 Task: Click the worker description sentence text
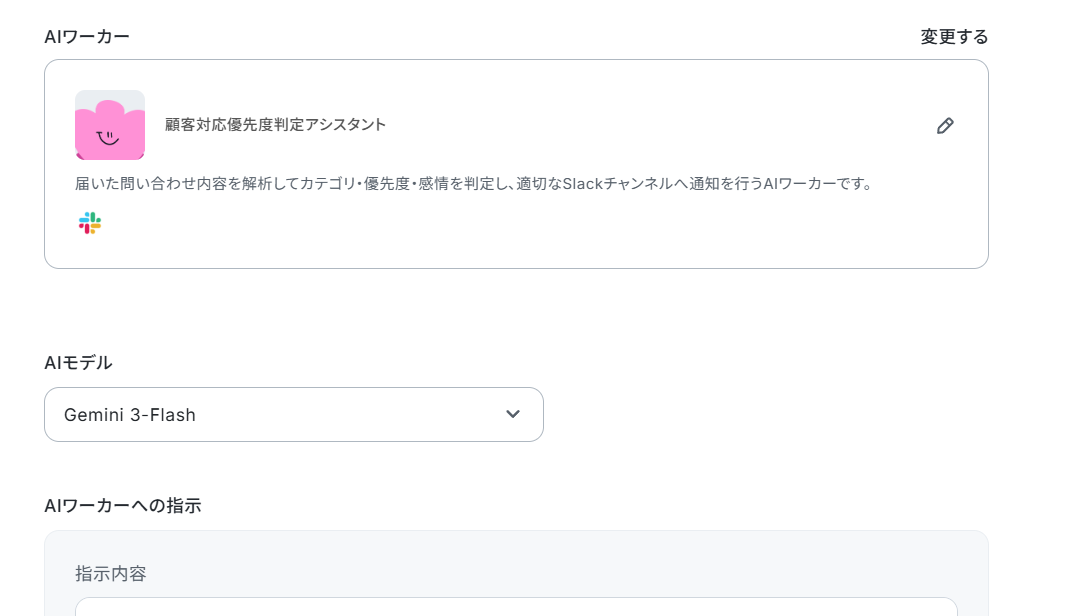click(x=474, y=183)
